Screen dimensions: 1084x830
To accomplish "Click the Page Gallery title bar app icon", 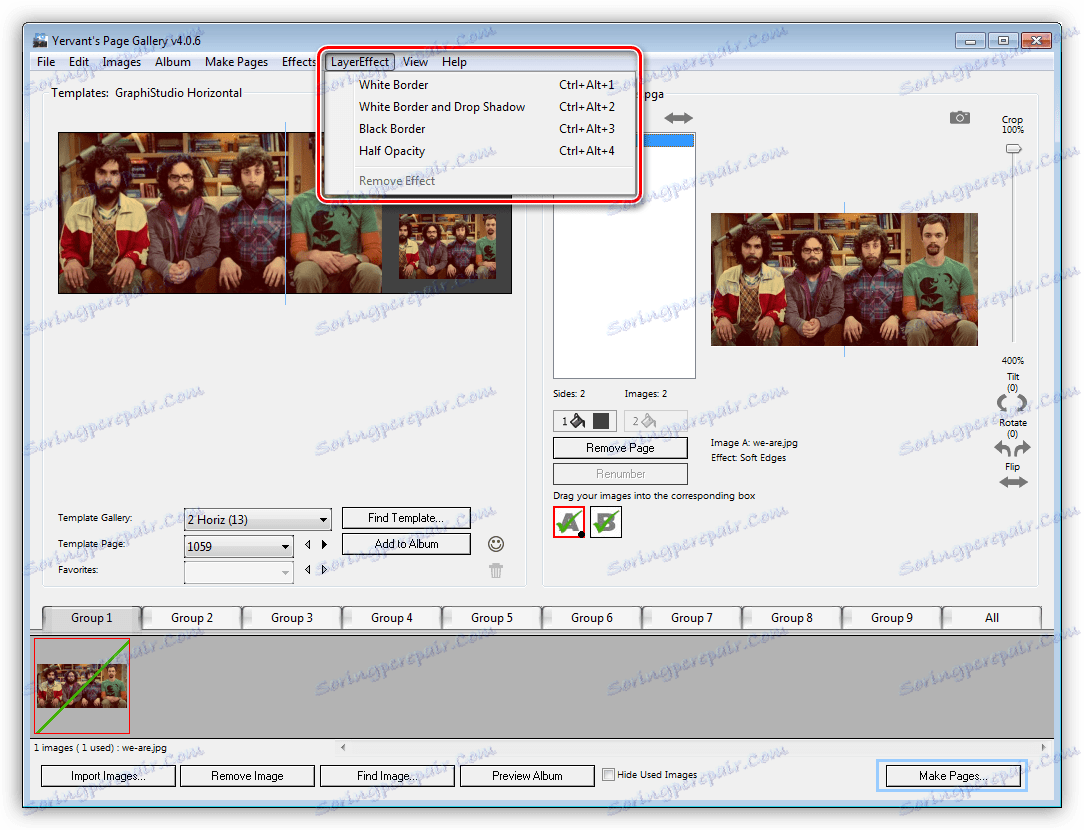I will [x=40, y=40].
